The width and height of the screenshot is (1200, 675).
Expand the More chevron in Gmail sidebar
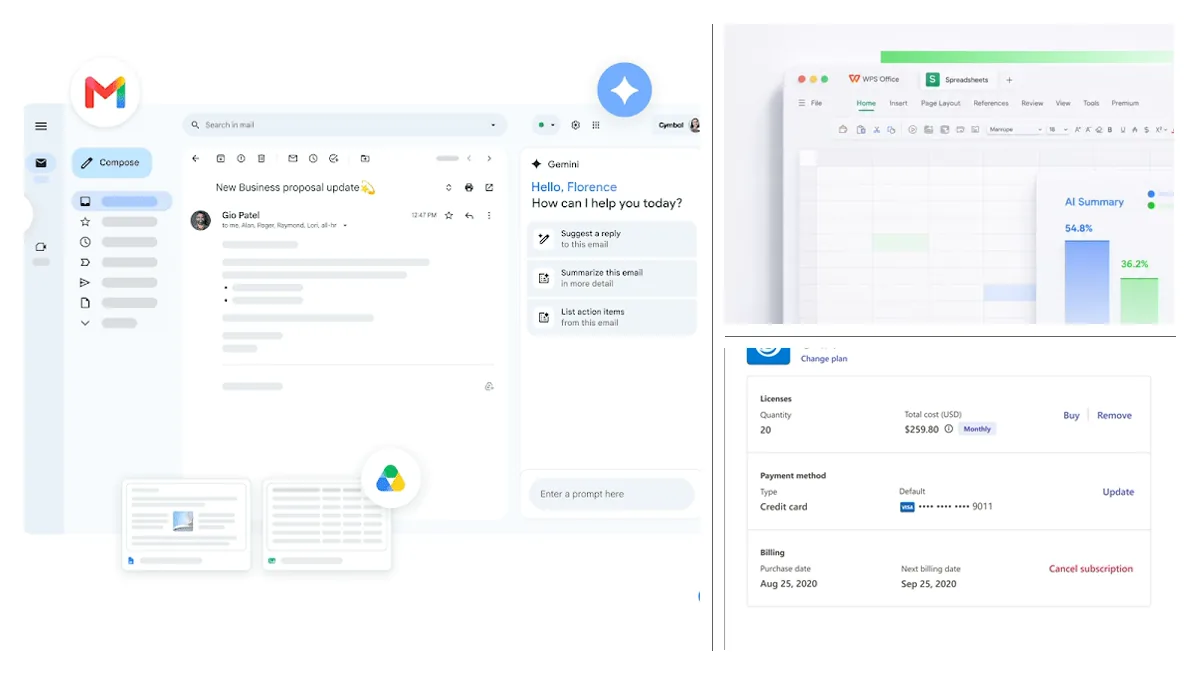(85, 323)
